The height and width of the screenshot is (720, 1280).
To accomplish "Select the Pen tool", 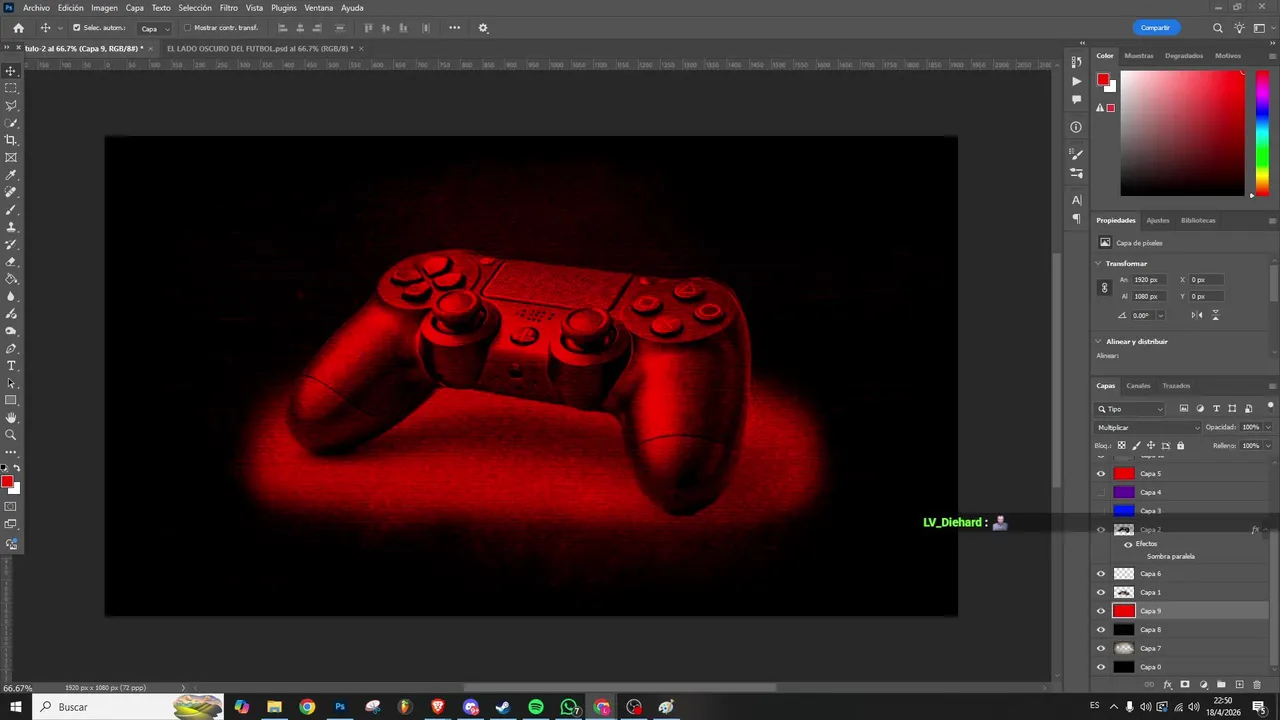I will coord(11,349).
